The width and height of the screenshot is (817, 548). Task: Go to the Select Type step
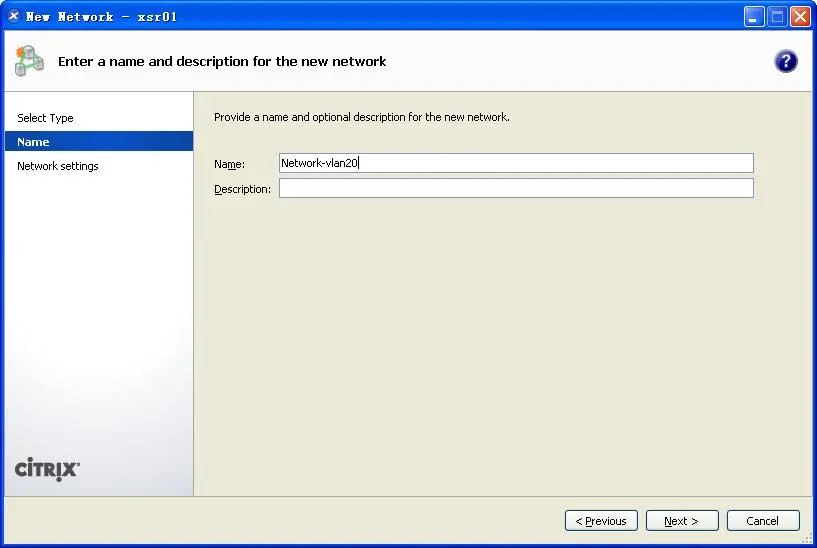45,118
